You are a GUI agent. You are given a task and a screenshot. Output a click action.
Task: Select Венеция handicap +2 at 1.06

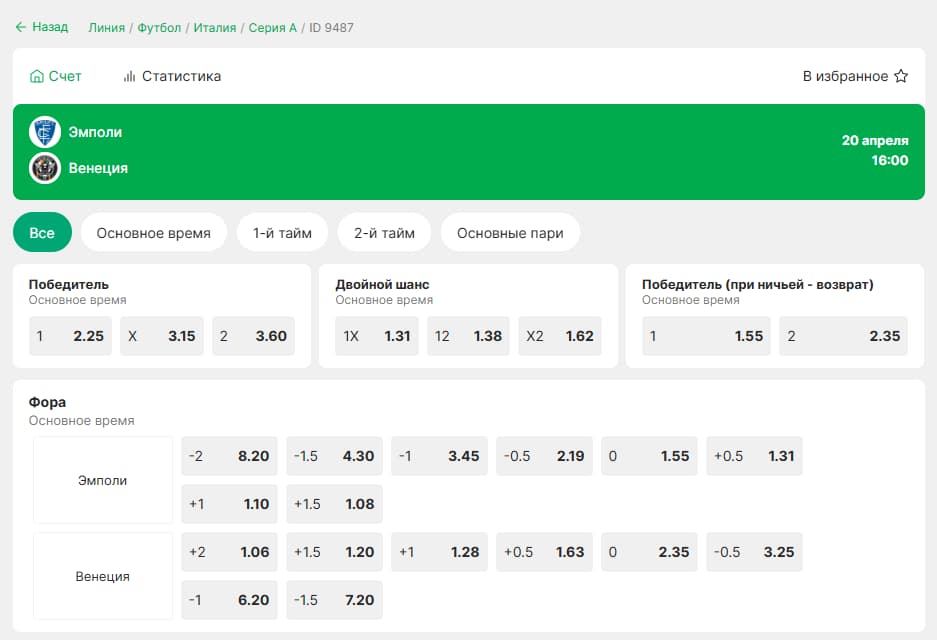pyautogui.click(x=229, y=552)
